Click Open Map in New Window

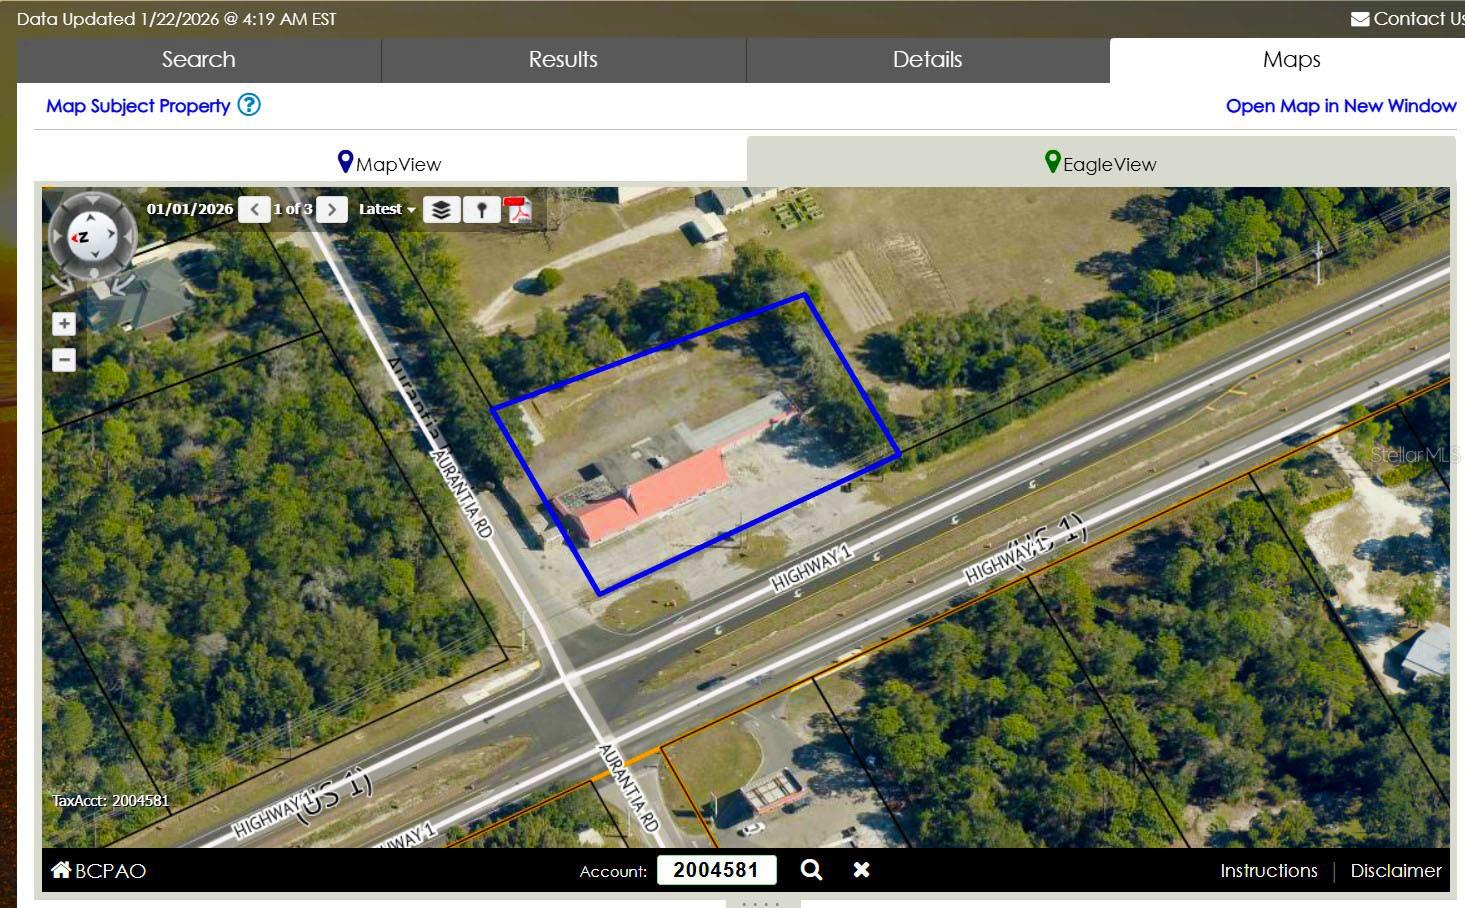(x=1340, y=105)
